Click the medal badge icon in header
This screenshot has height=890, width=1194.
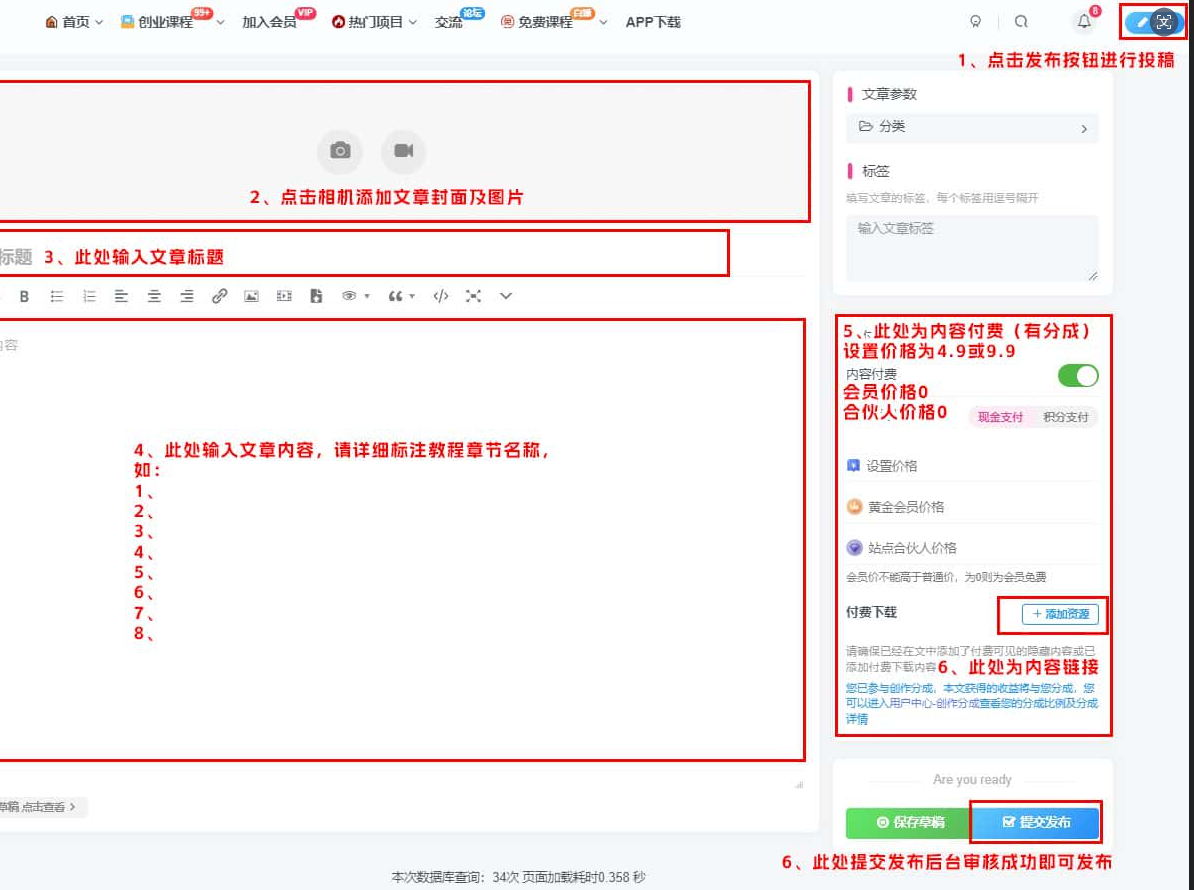pyautogui.click(x=975, y=21)
